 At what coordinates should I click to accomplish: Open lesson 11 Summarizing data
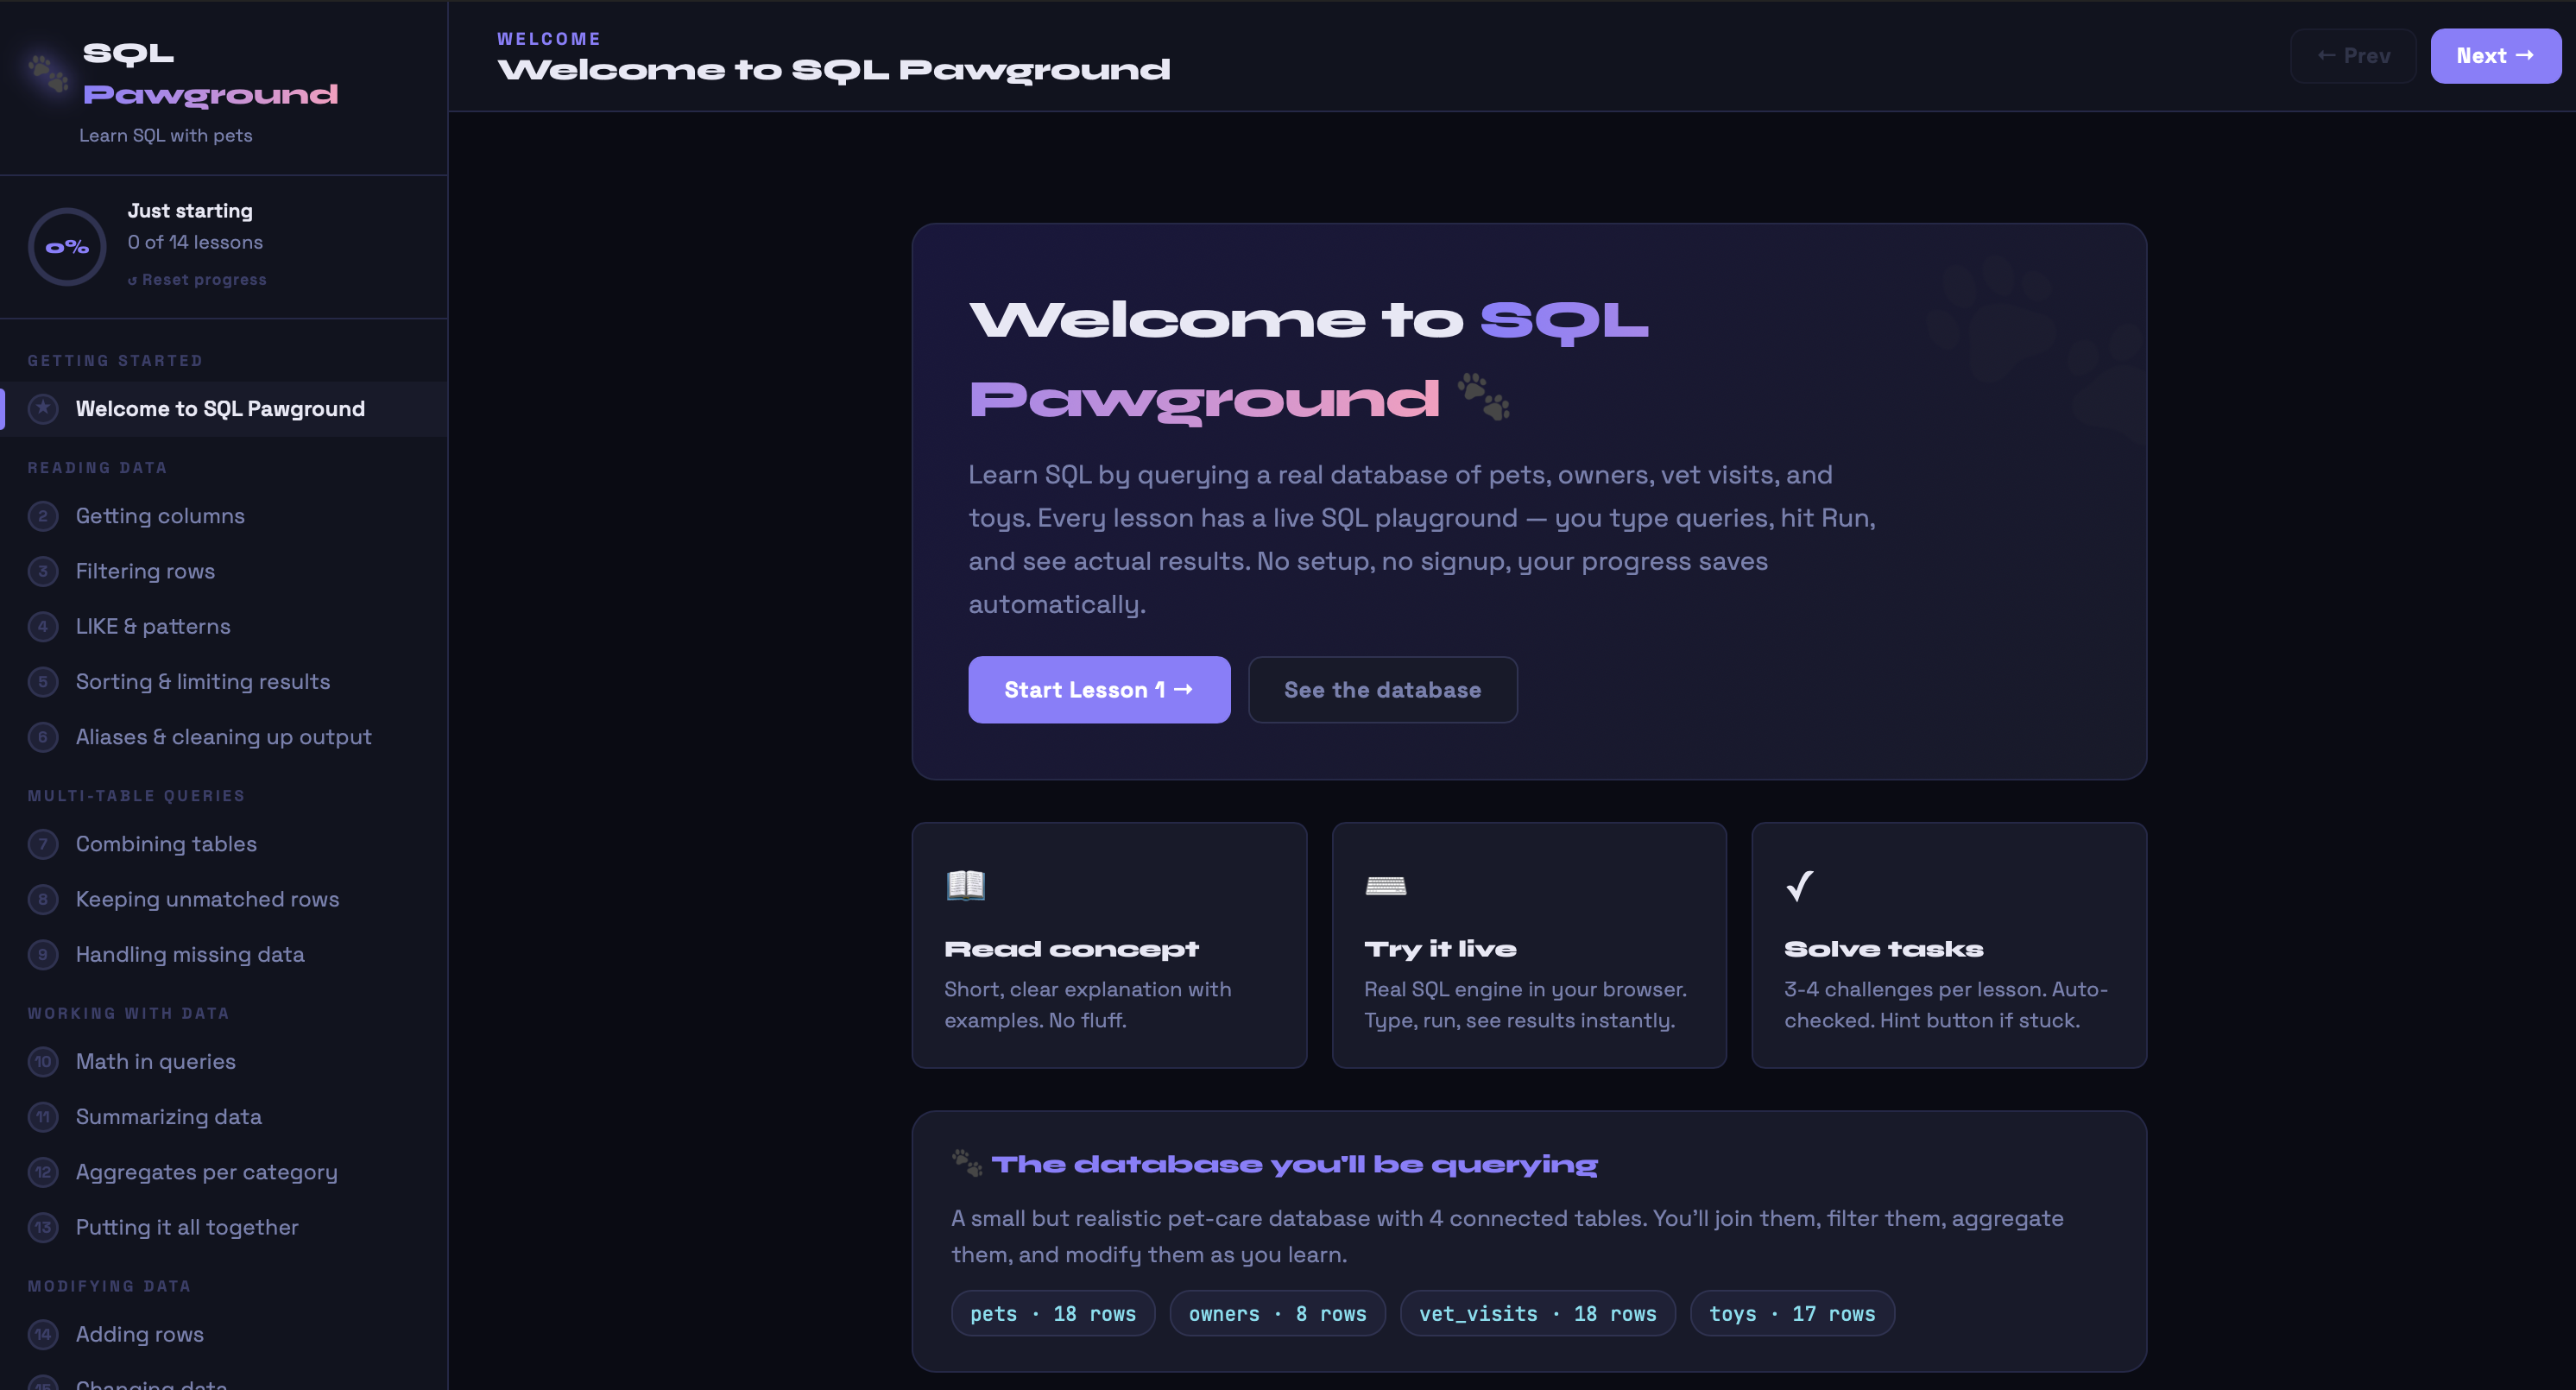(224, 1117)
